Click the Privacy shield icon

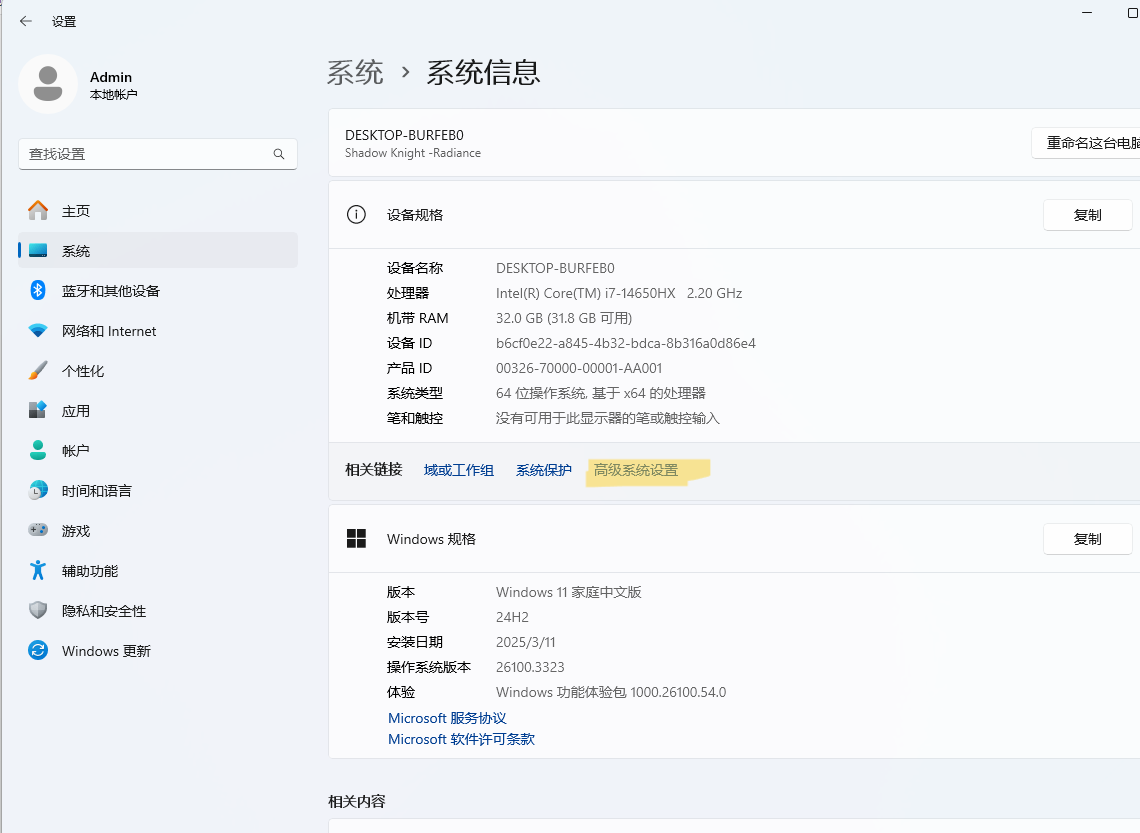[38, 611]
